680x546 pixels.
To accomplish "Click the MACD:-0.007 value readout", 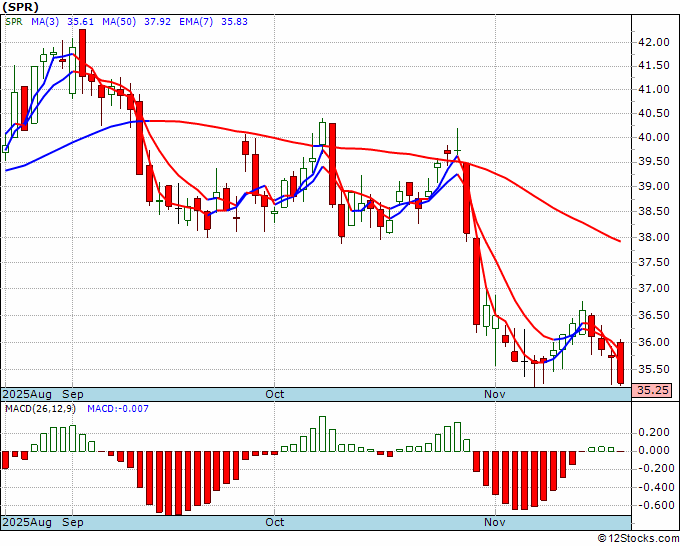I will [x=118, y=409].
